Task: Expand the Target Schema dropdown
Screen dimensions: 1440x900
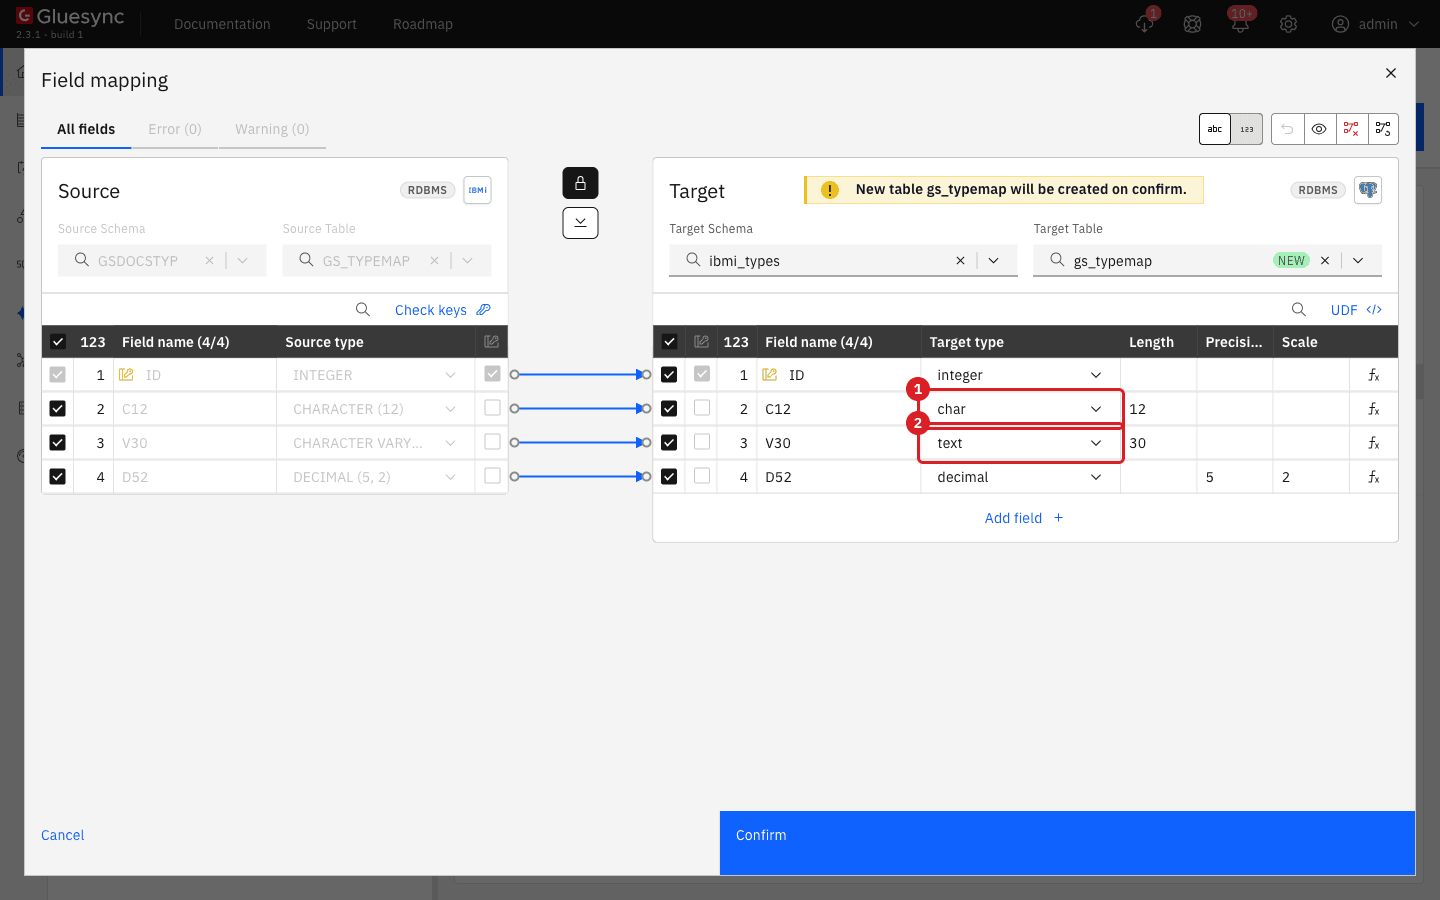Action: (x=994, y=260)
